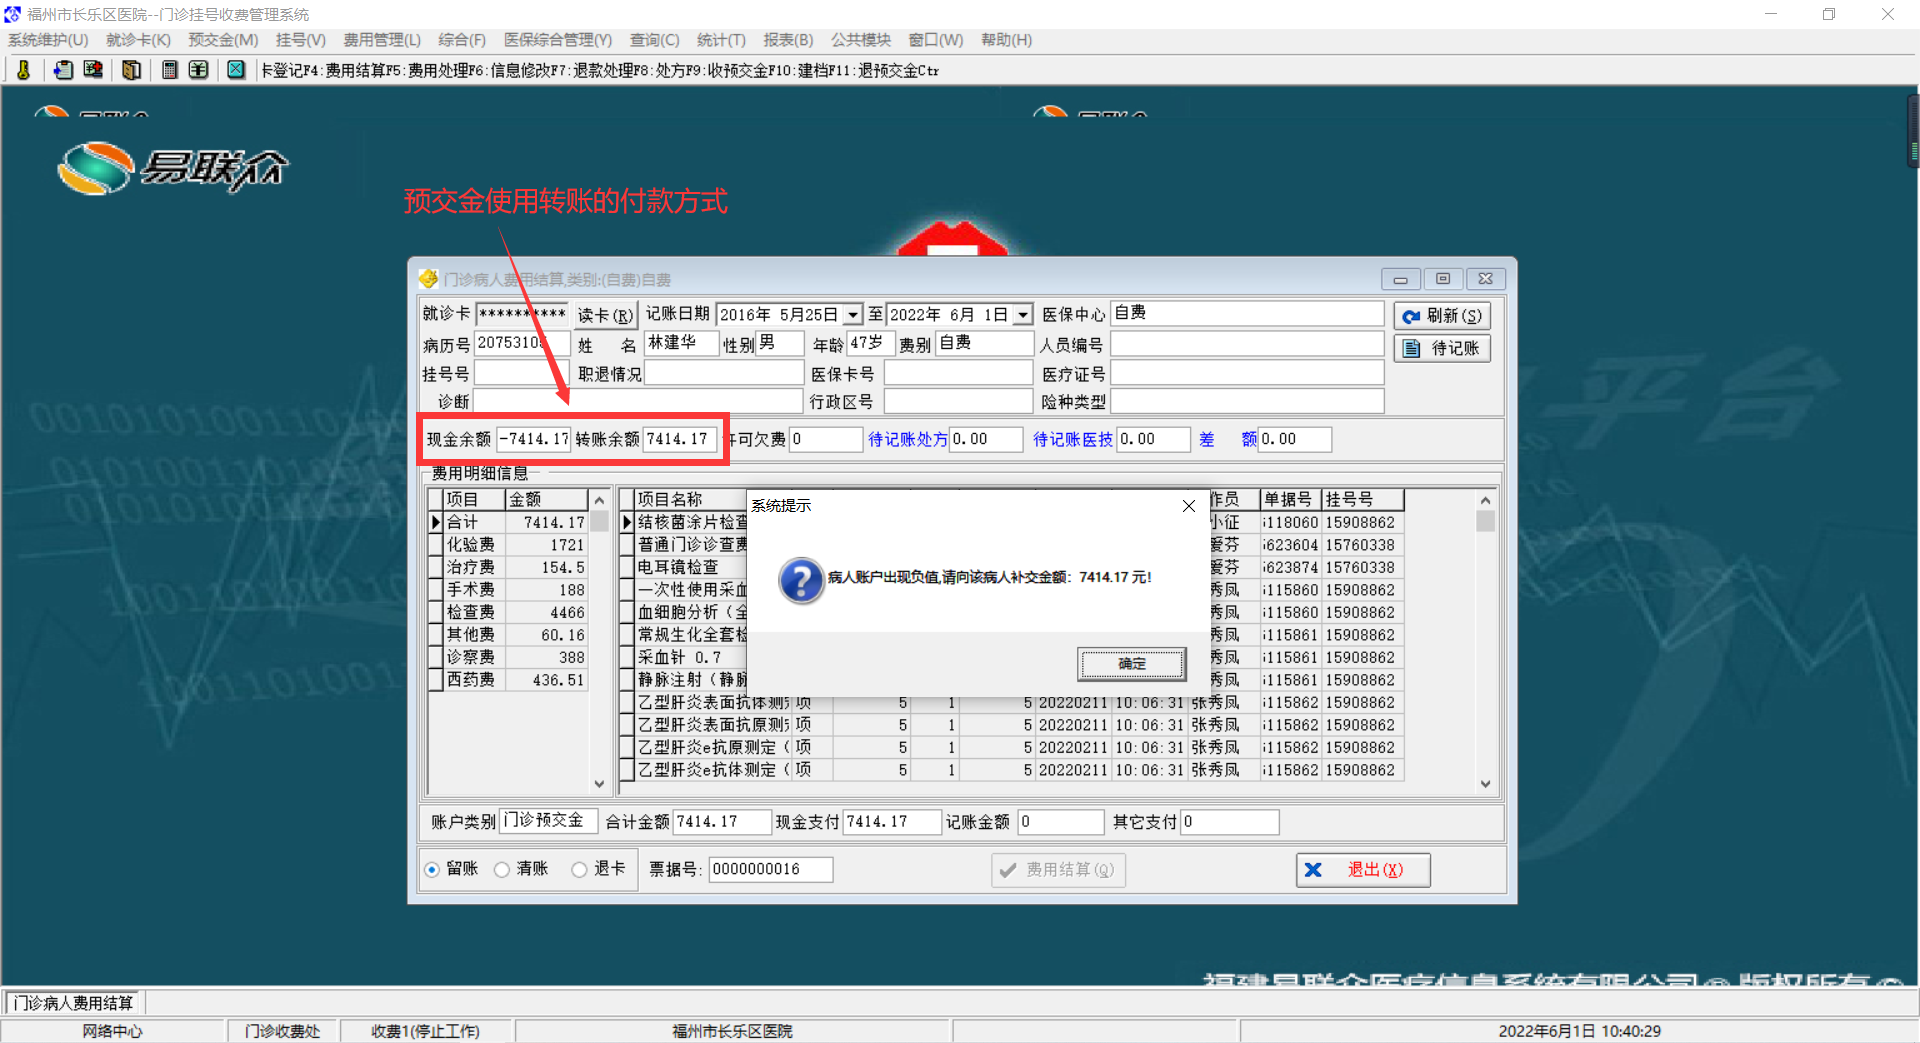Select the 检查费 row in fee list

pyautogui.click(x=508, y=612)
